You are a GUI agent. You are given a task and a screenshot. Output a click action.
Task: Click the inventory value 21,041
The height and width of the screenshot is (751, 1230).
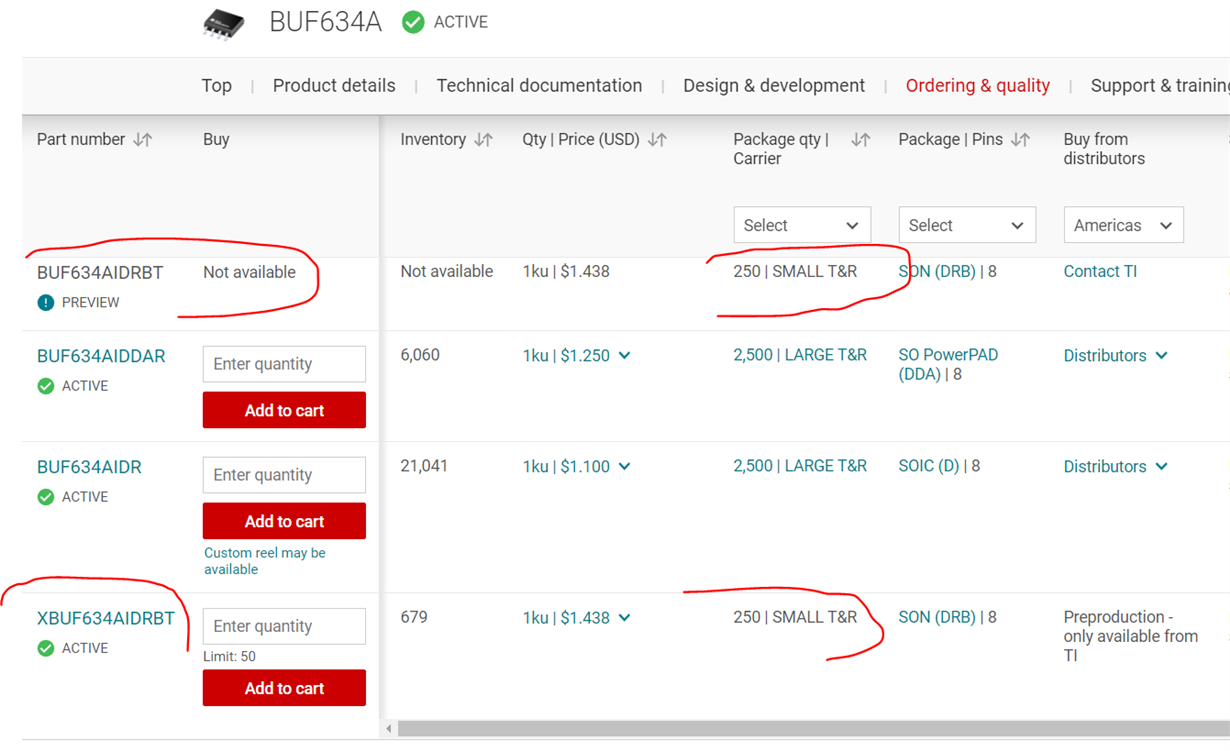point(424,466)
